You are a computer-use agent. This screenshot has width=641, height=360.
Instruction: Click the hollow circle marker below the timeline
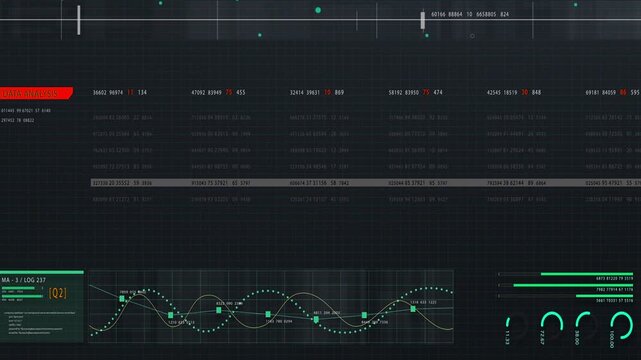click(472, 36)
